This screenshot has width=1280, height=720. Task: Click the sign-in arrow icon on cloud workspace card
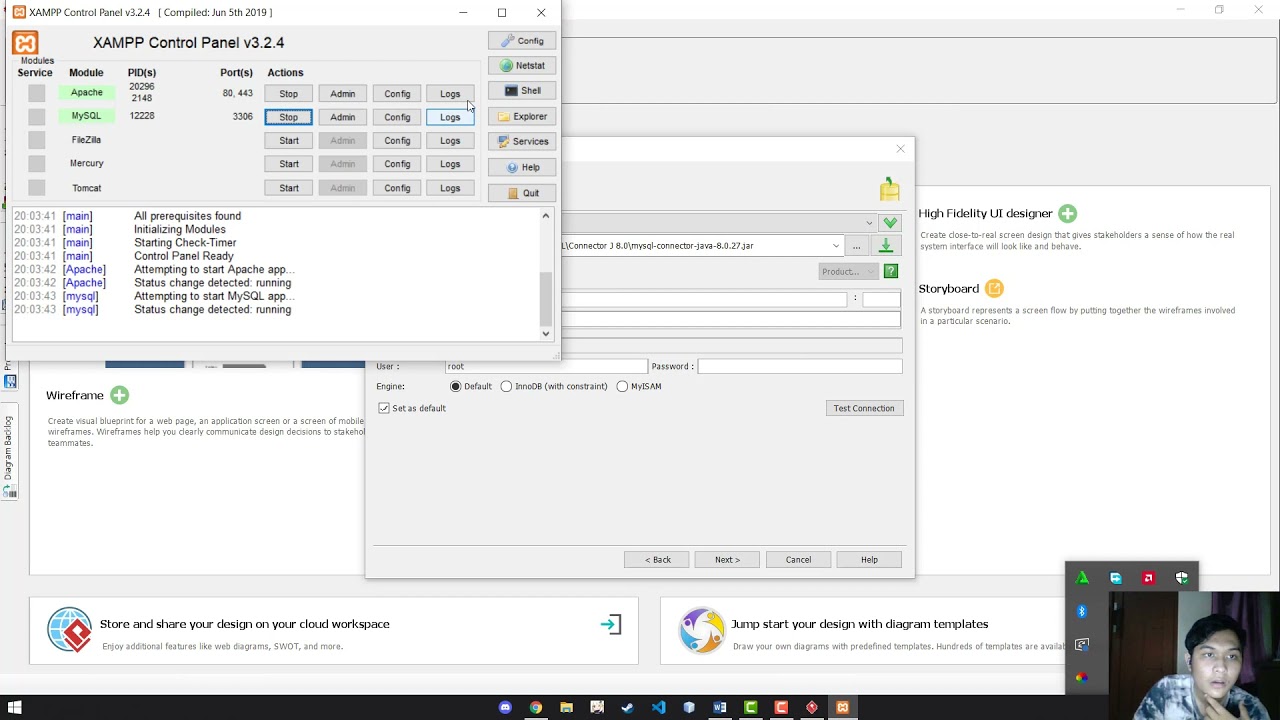tap(611, 625)
